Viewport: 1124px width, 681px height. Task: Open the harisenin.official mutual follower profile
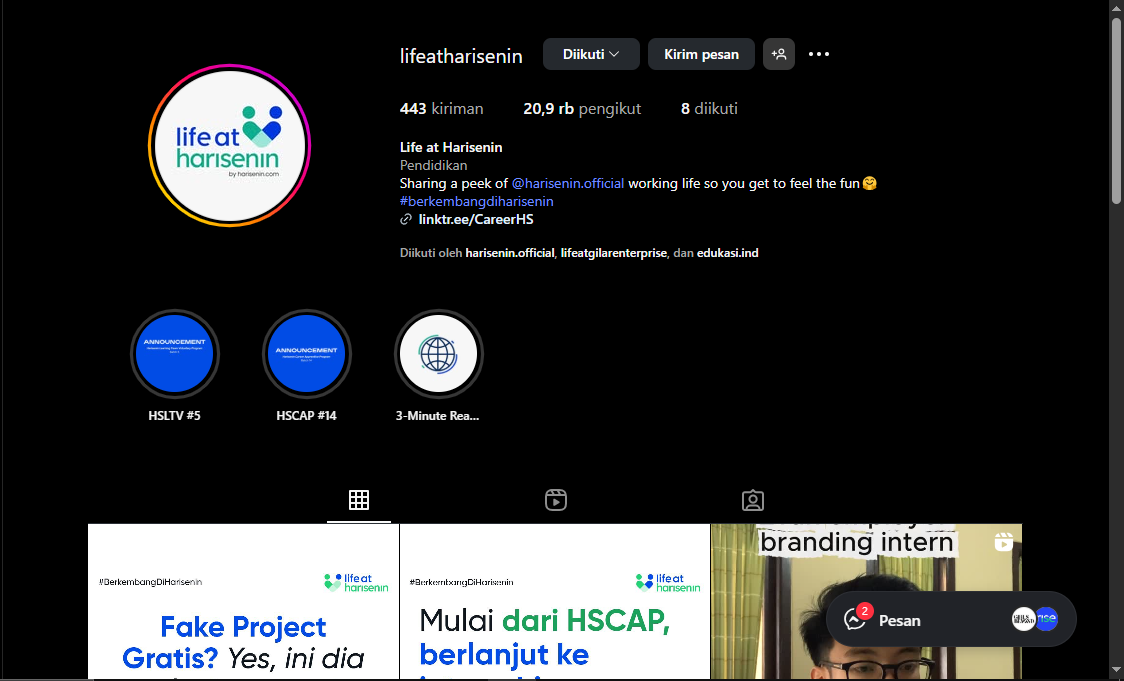(510, 253)
